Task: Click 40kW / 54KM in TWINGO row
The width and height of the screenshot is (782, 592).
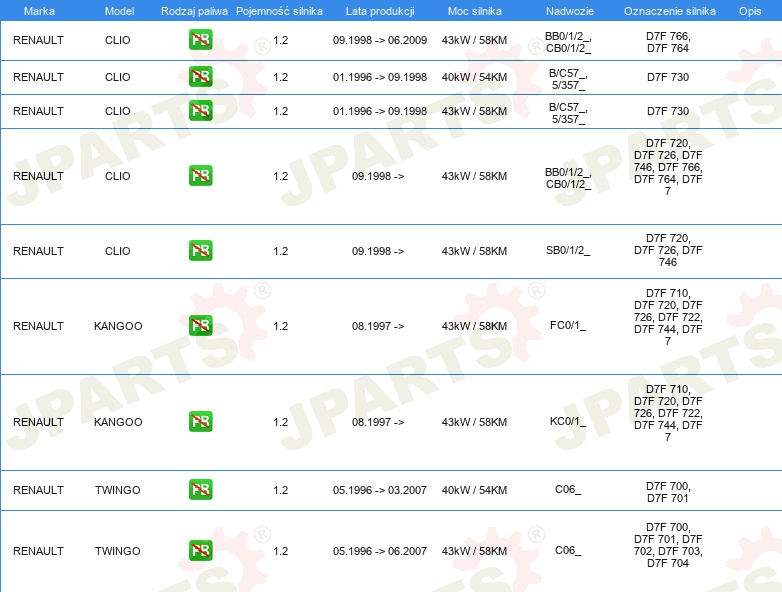Action: (x=474, y=490)
